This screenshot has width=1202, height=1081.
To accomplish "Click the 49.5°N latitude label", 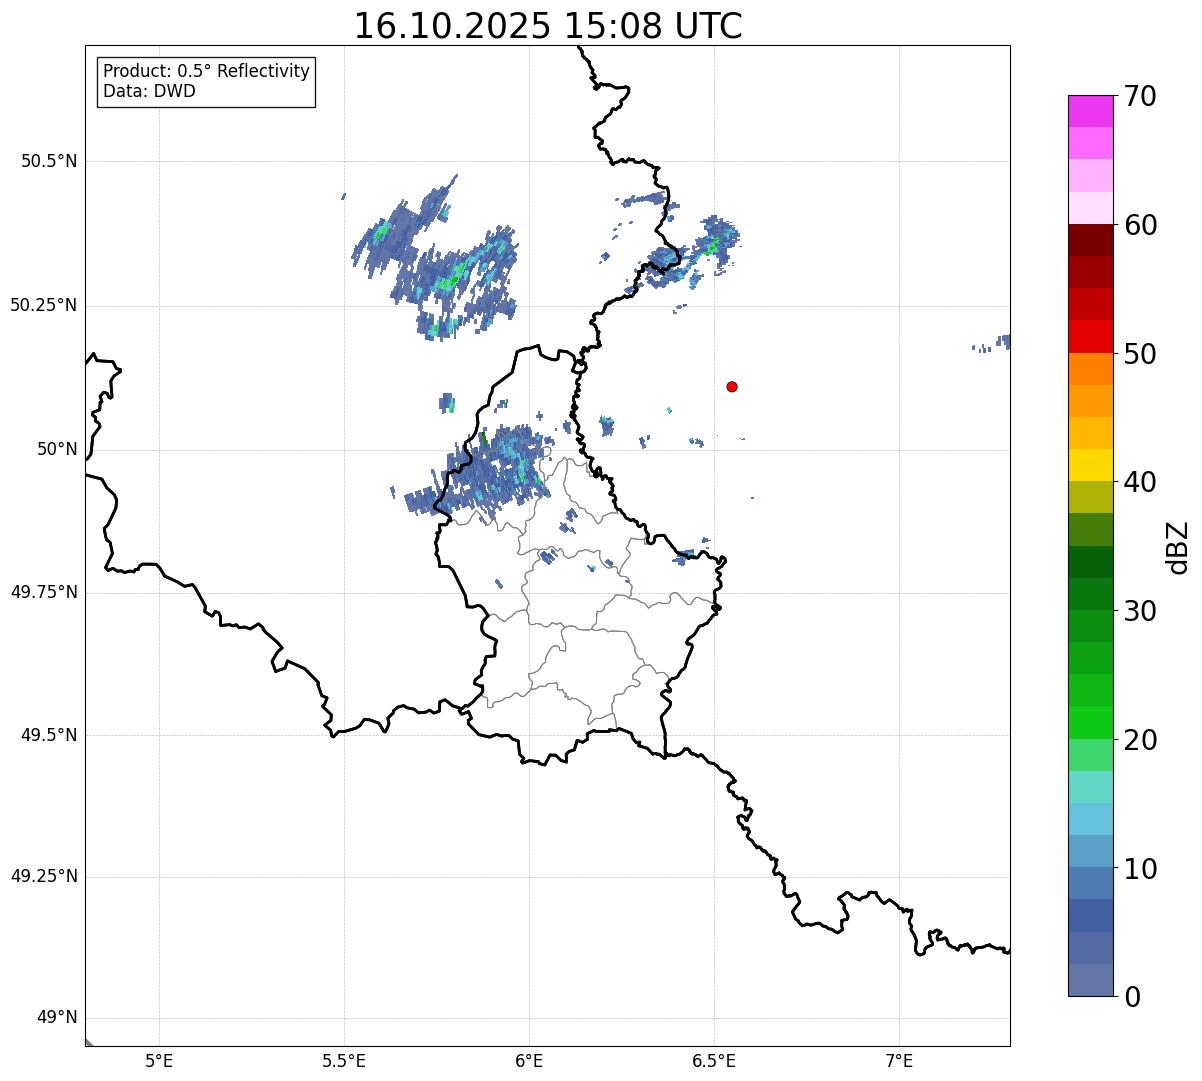I will tap(49, 735).
